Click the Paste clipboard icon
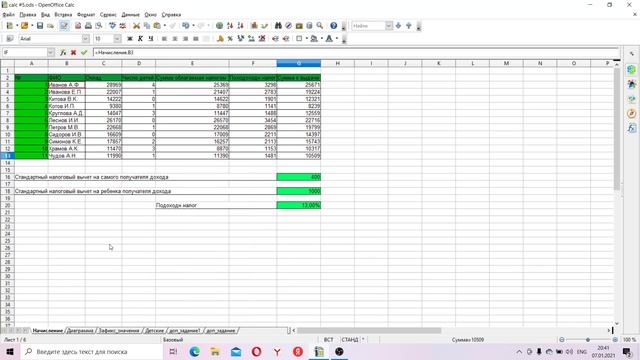This screenshot has height=360, width=640. click(x=157, y=26)
